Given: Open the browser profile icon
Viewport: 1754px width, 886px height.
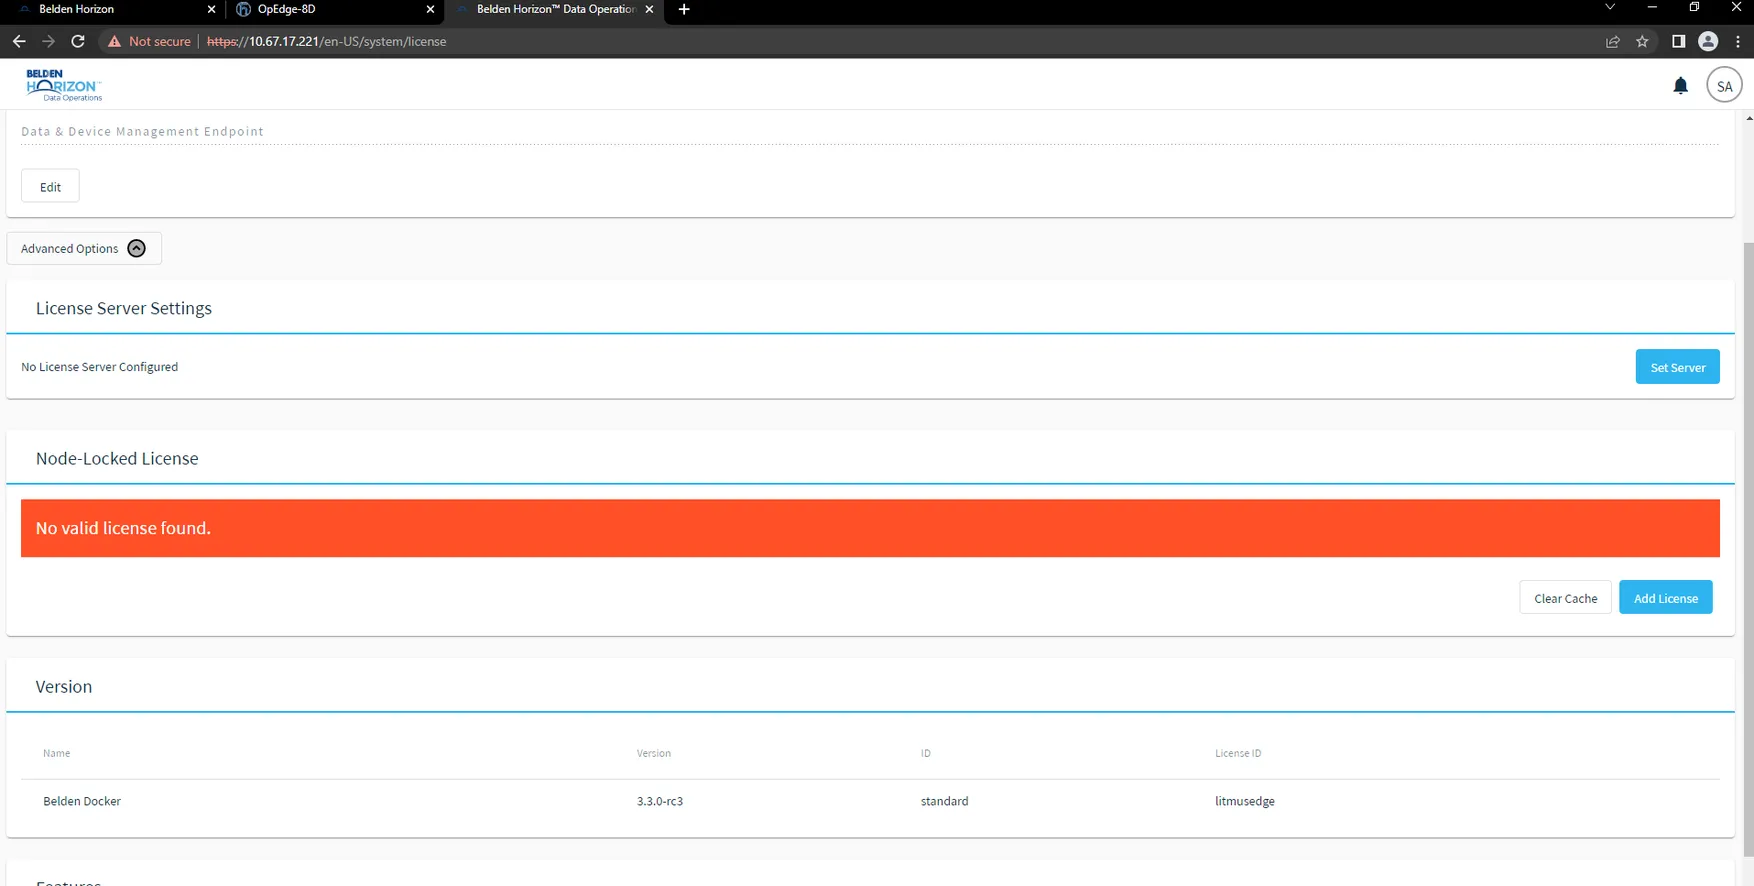Looking at the screenshot, I should pos(1708,41).
